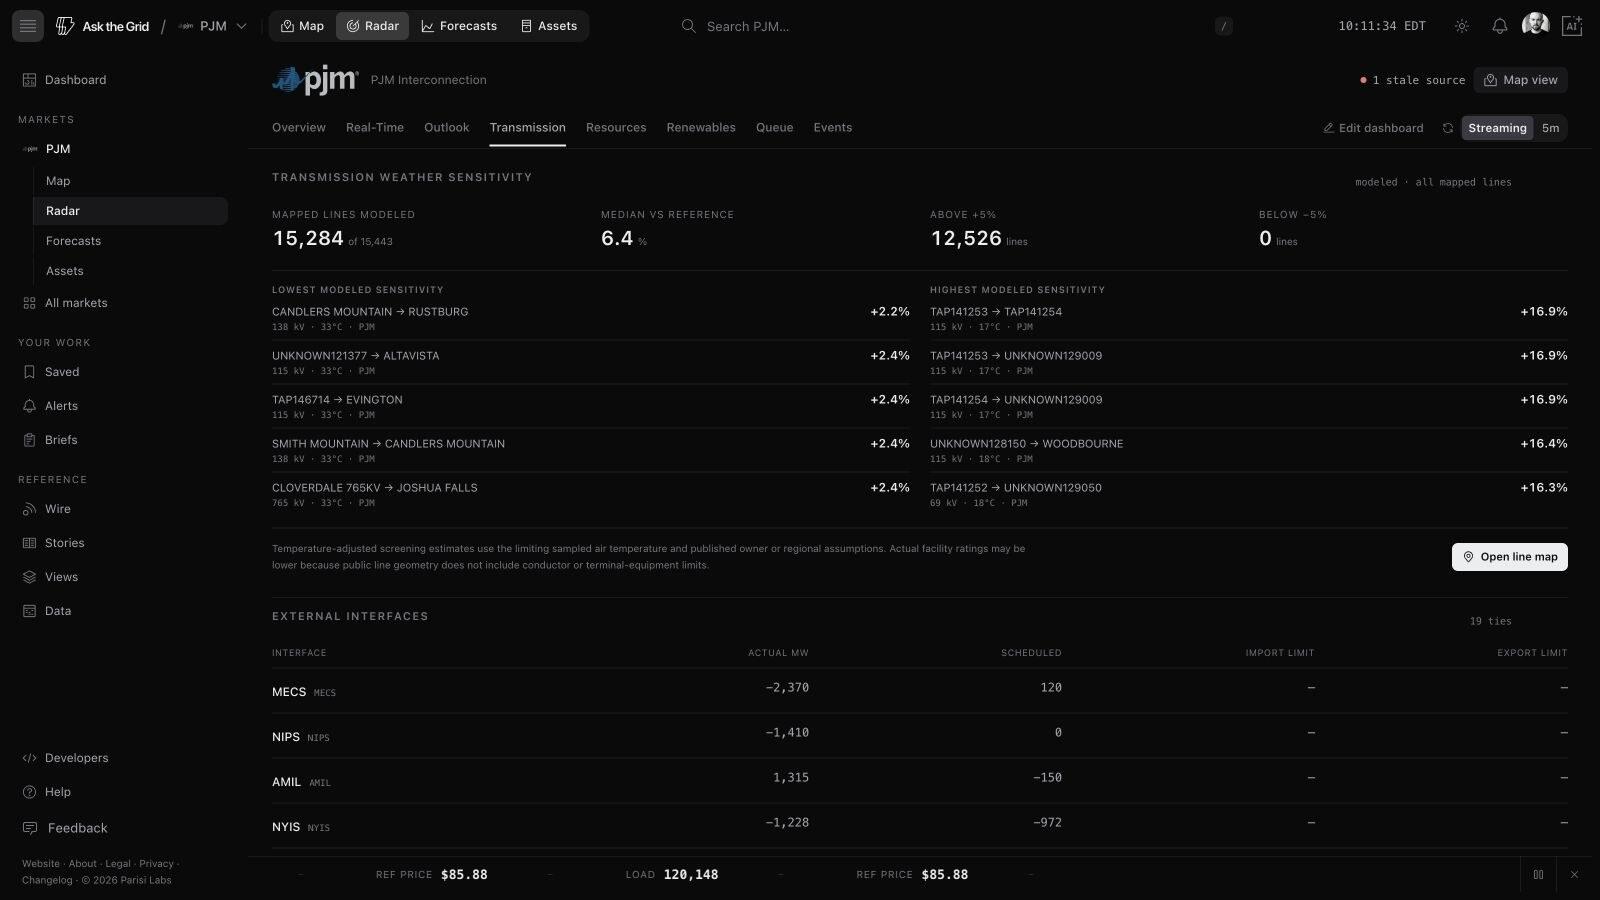Open notifications bell icon
Image resolution: width=1600 pixels, height=900 pixels.
pos(1500,26)
